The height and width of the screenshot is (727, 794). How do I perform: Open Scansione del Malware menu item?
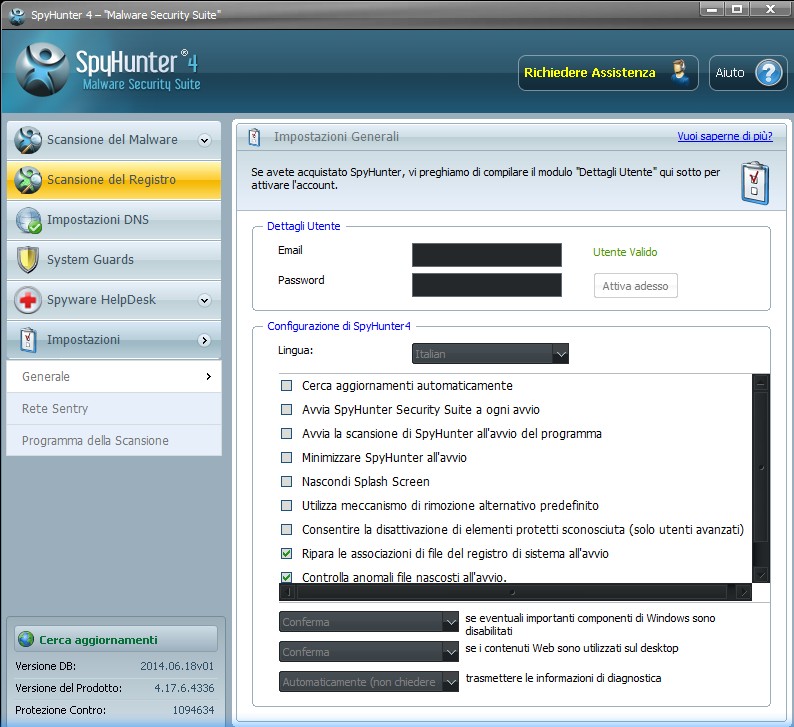pyautogui.click(x=114, y=140)
